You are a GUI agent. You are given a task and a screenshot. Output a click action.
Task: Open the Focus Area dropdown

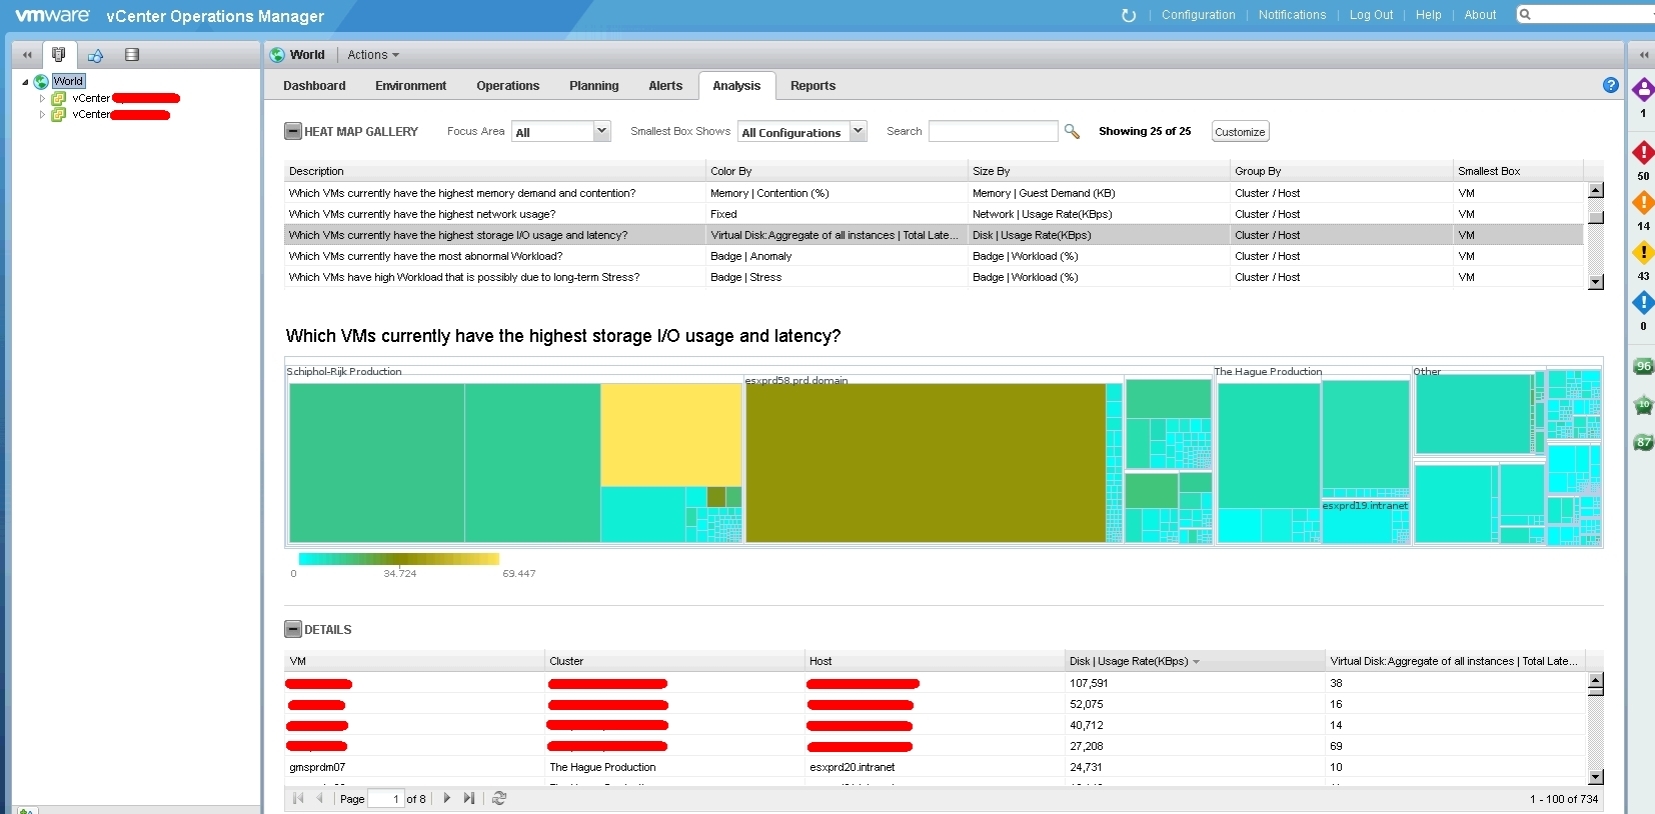point(601,131)
